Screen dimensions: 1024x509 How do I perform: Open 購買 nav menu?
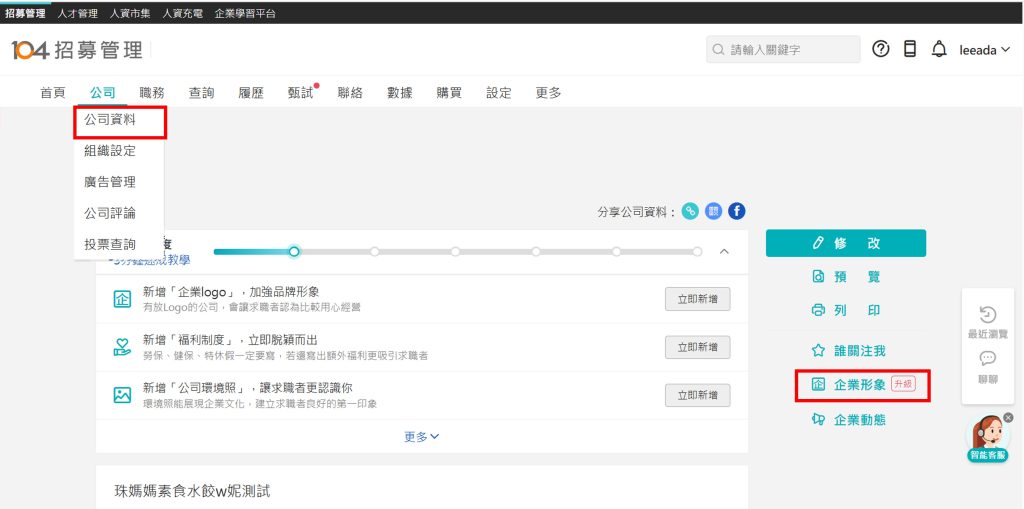(449, 93)
